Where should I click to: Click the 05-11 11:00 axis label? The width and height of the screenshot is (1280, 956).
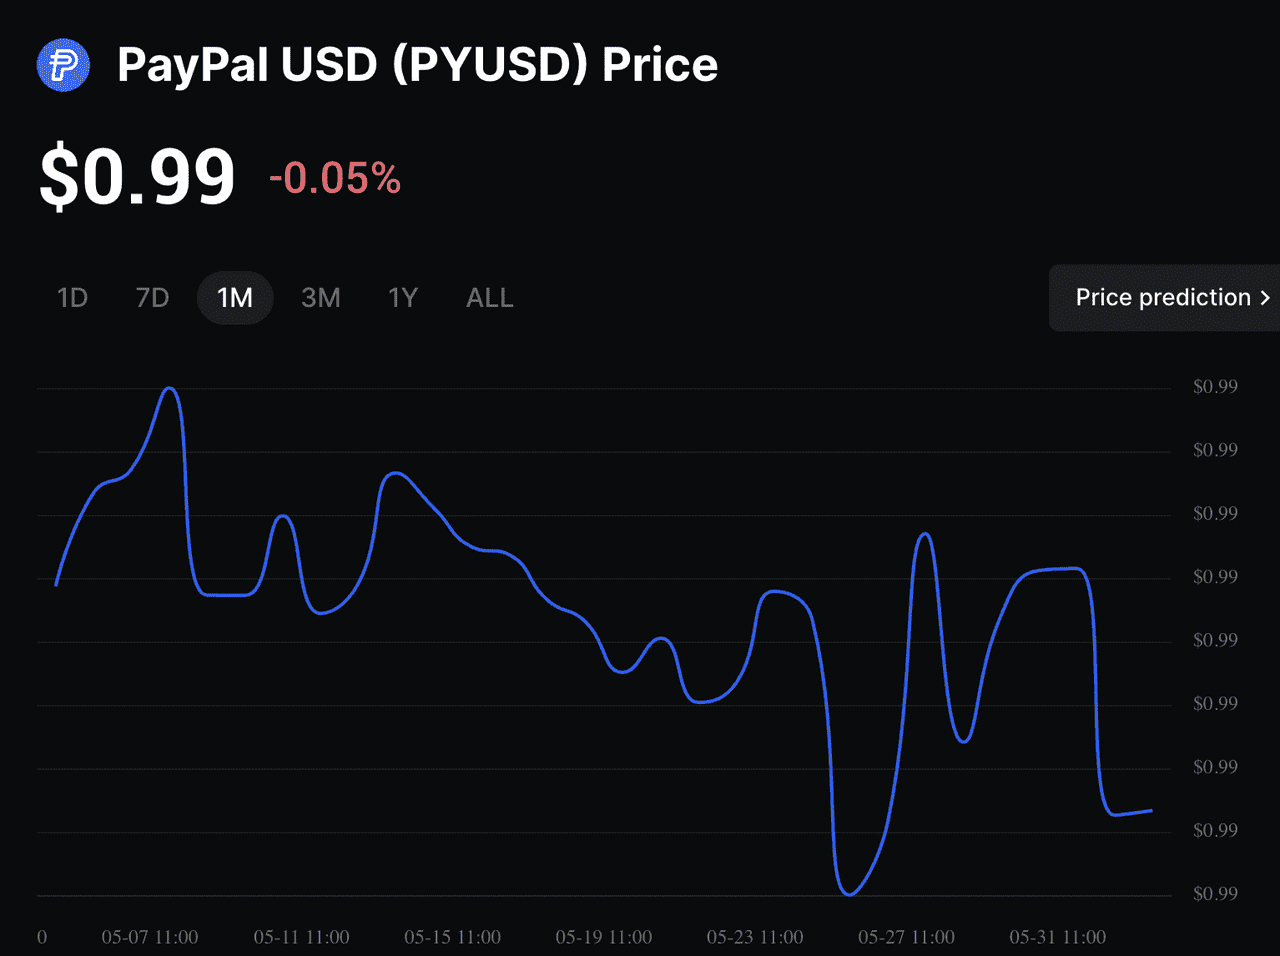301,937
